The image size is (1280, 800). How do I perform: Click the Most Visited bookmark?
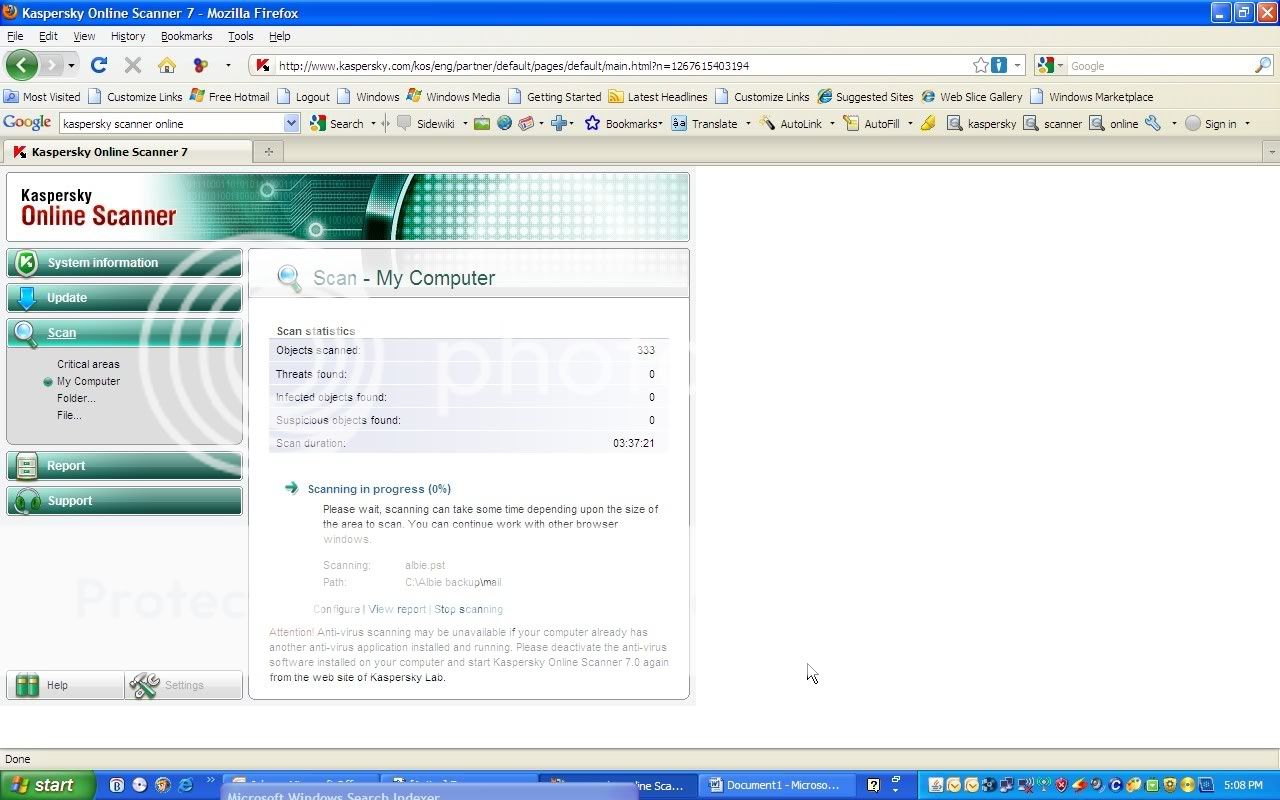click(x=42, y=97)
